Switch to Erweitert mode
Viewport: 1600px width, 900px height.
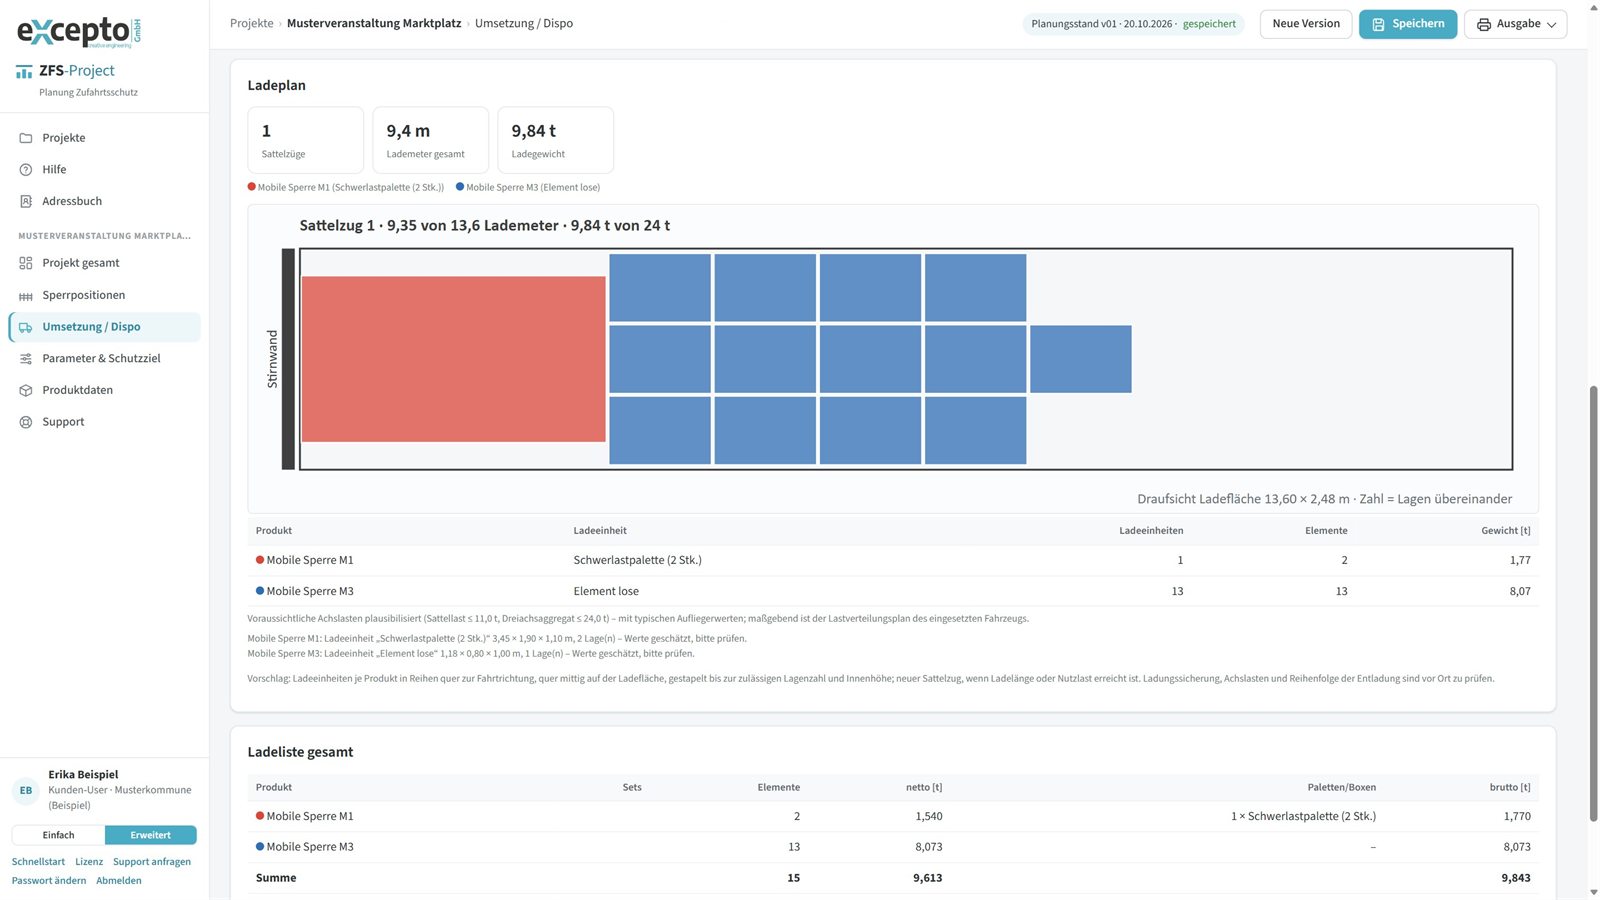(150, 835)
